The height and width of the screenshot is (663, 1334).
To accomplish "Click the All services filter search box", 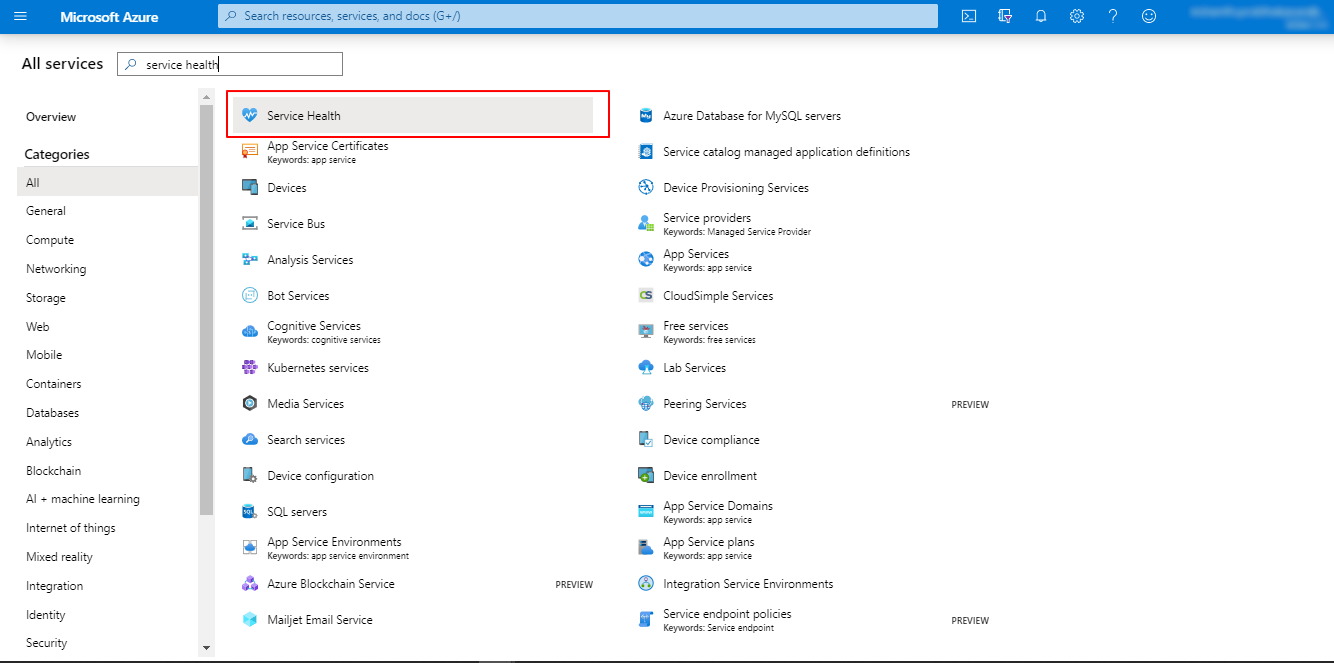I will 240,65.
